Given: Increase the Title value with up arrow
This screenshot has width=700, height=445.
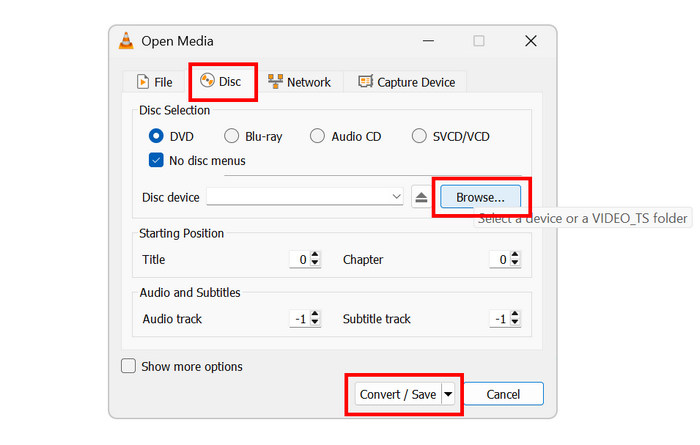Looking at the screenshot, I should pyautogui.click(x=315, y=255).
